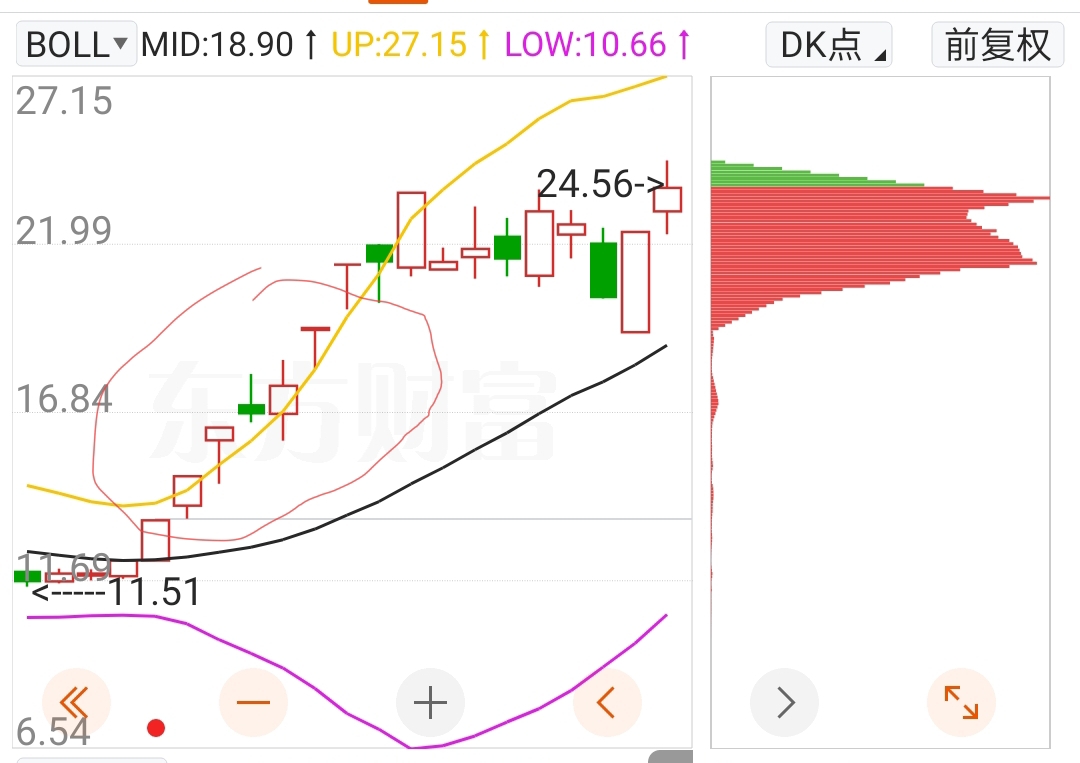Move chart back with left arrow
This screenshot has height=763, width=1080.
[607, 702]
